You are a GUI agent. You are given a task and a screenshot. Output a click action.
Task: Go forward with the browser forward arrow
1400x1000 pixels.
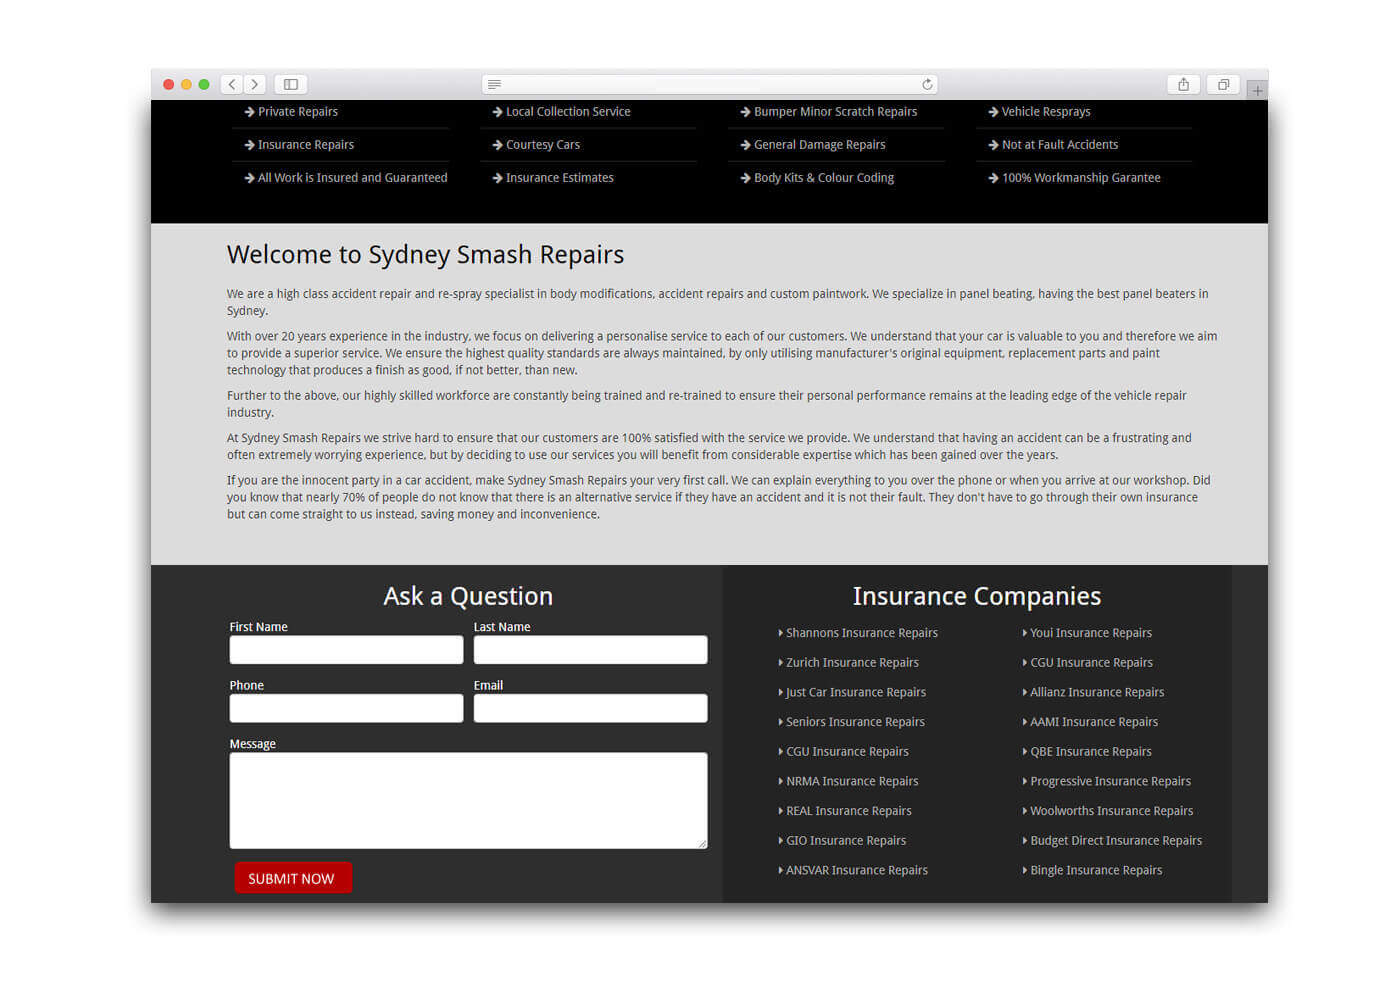coord(255,84)
